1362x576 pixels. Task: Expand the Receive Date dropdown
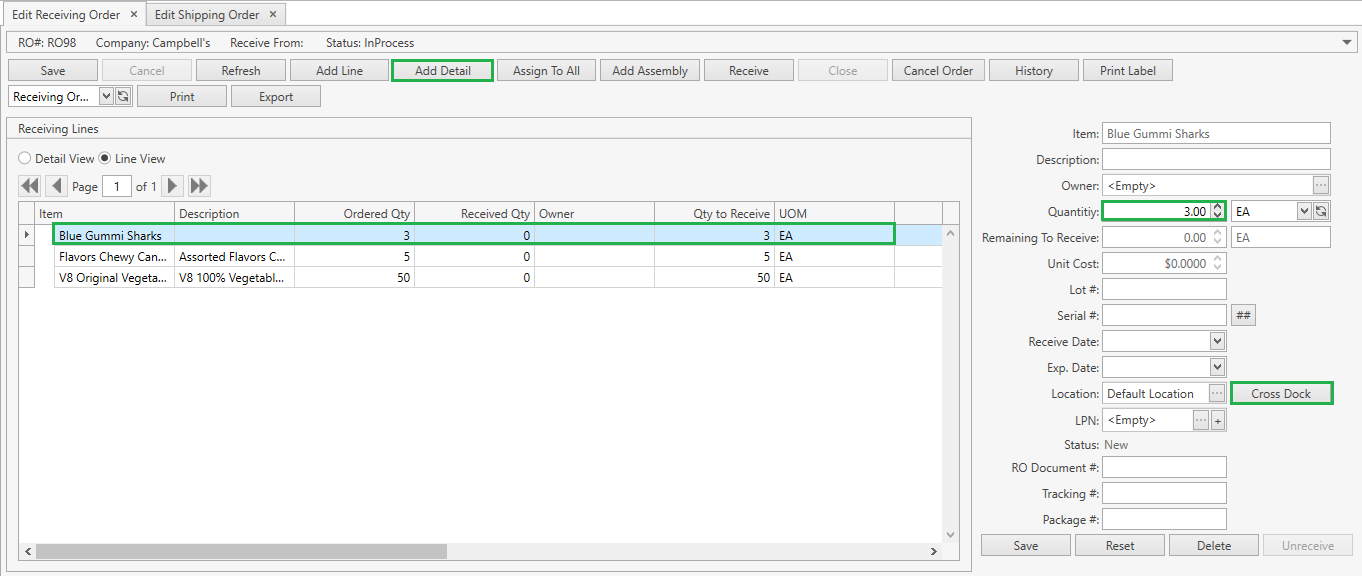tap(1217, 342)
